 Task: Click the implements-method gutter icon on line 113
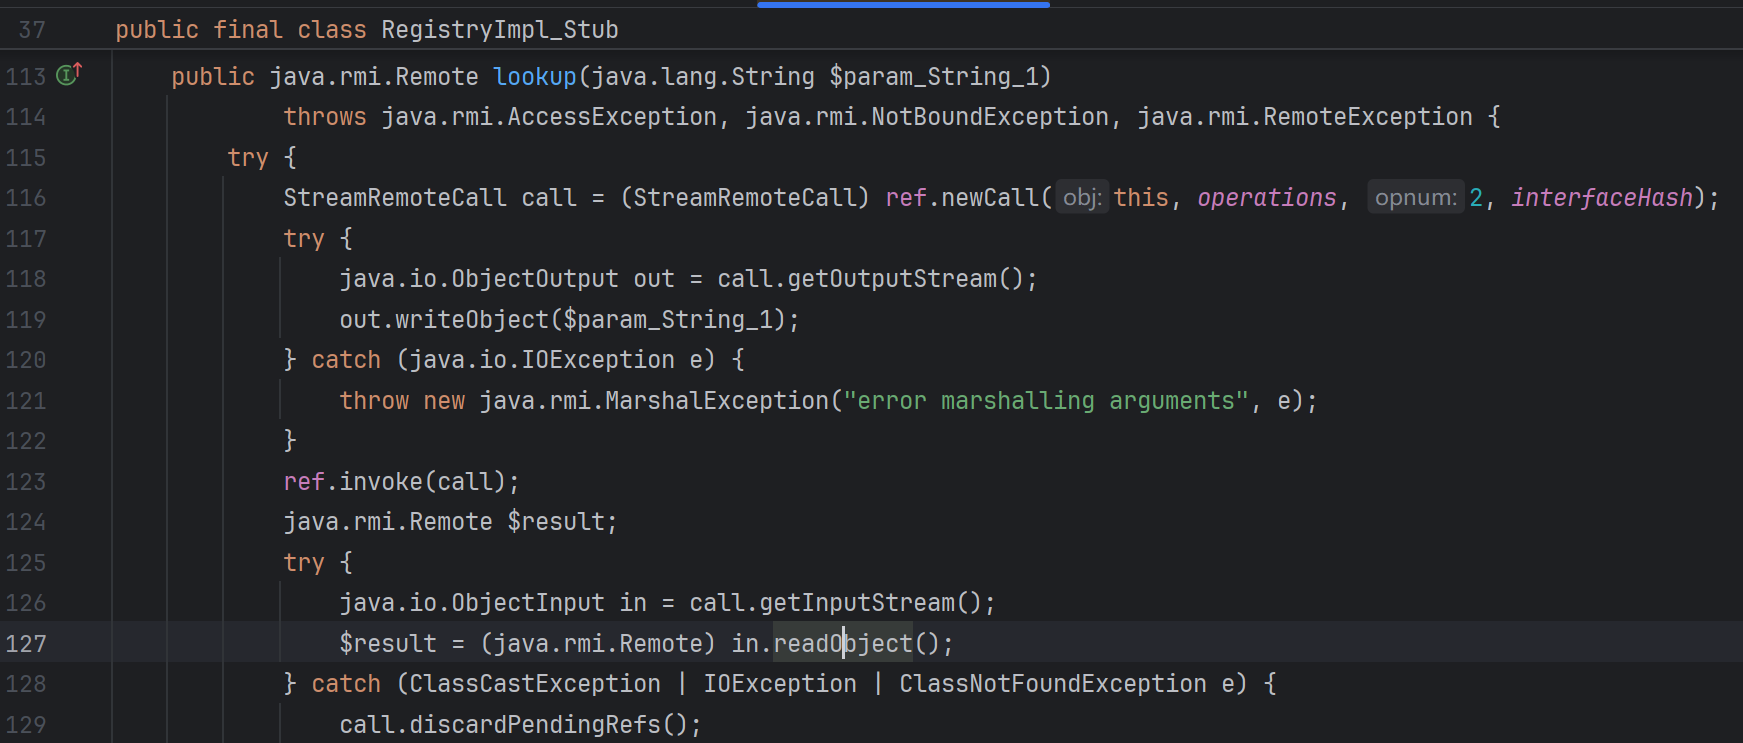pos(68,74)
